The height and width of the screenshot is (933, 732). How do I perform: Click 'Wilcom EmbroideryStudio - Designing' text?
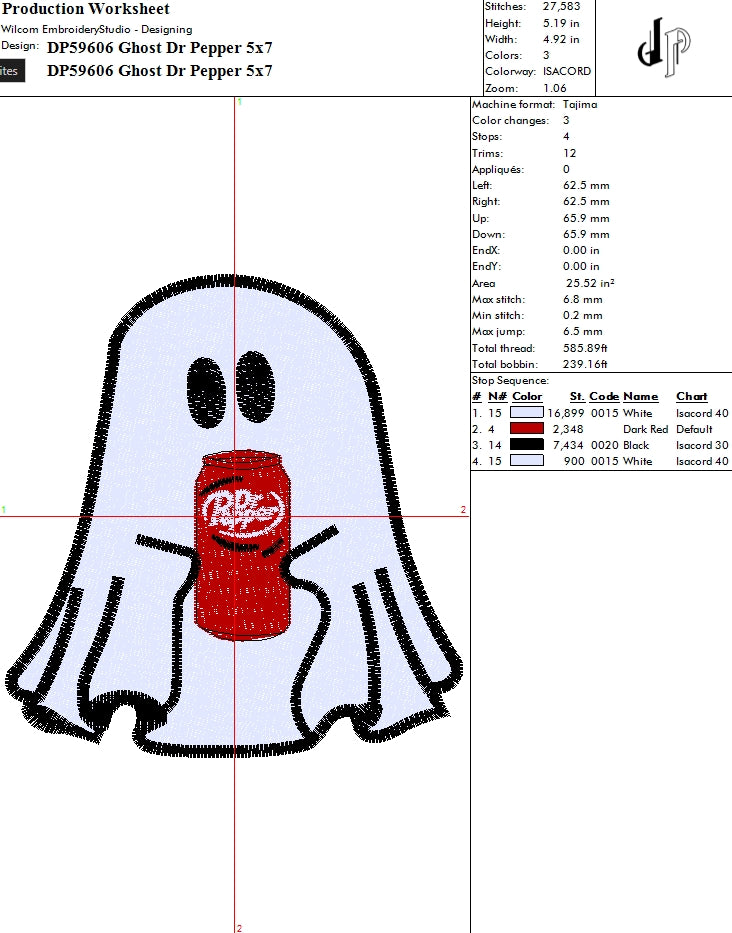(96, 29)
